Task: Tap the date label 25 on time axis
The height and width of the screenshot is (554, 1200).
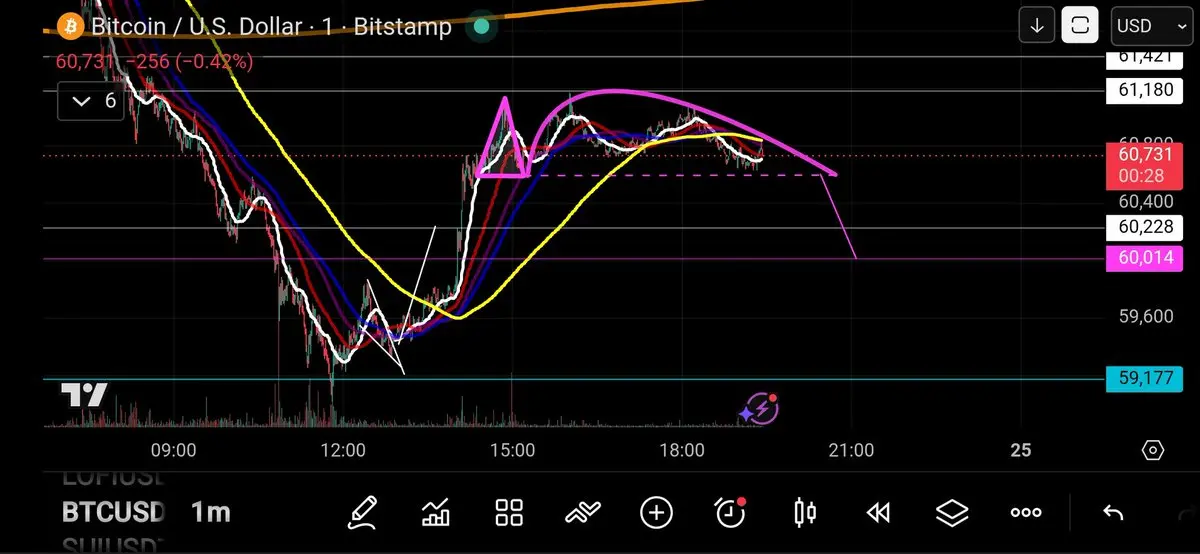Action: (x=1021, y=450)
